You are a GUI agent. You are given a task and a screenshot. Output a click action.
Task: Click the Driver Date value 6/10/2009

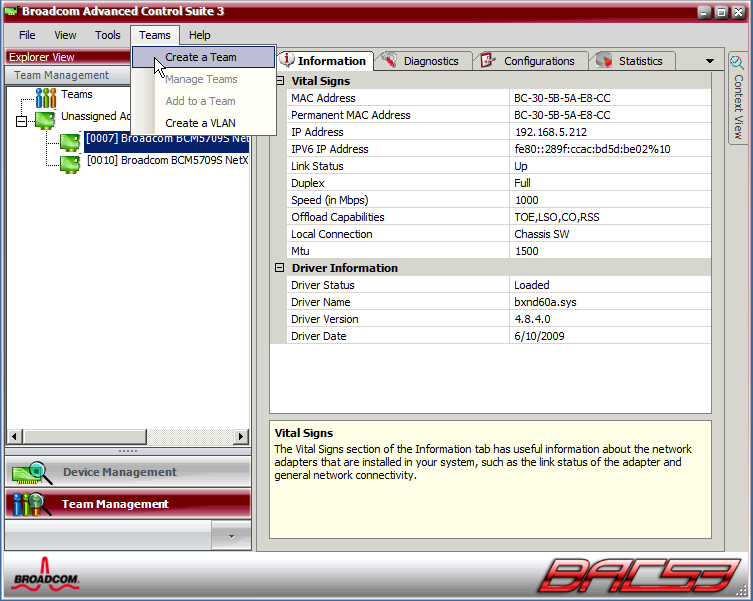(x=539, y=336)
